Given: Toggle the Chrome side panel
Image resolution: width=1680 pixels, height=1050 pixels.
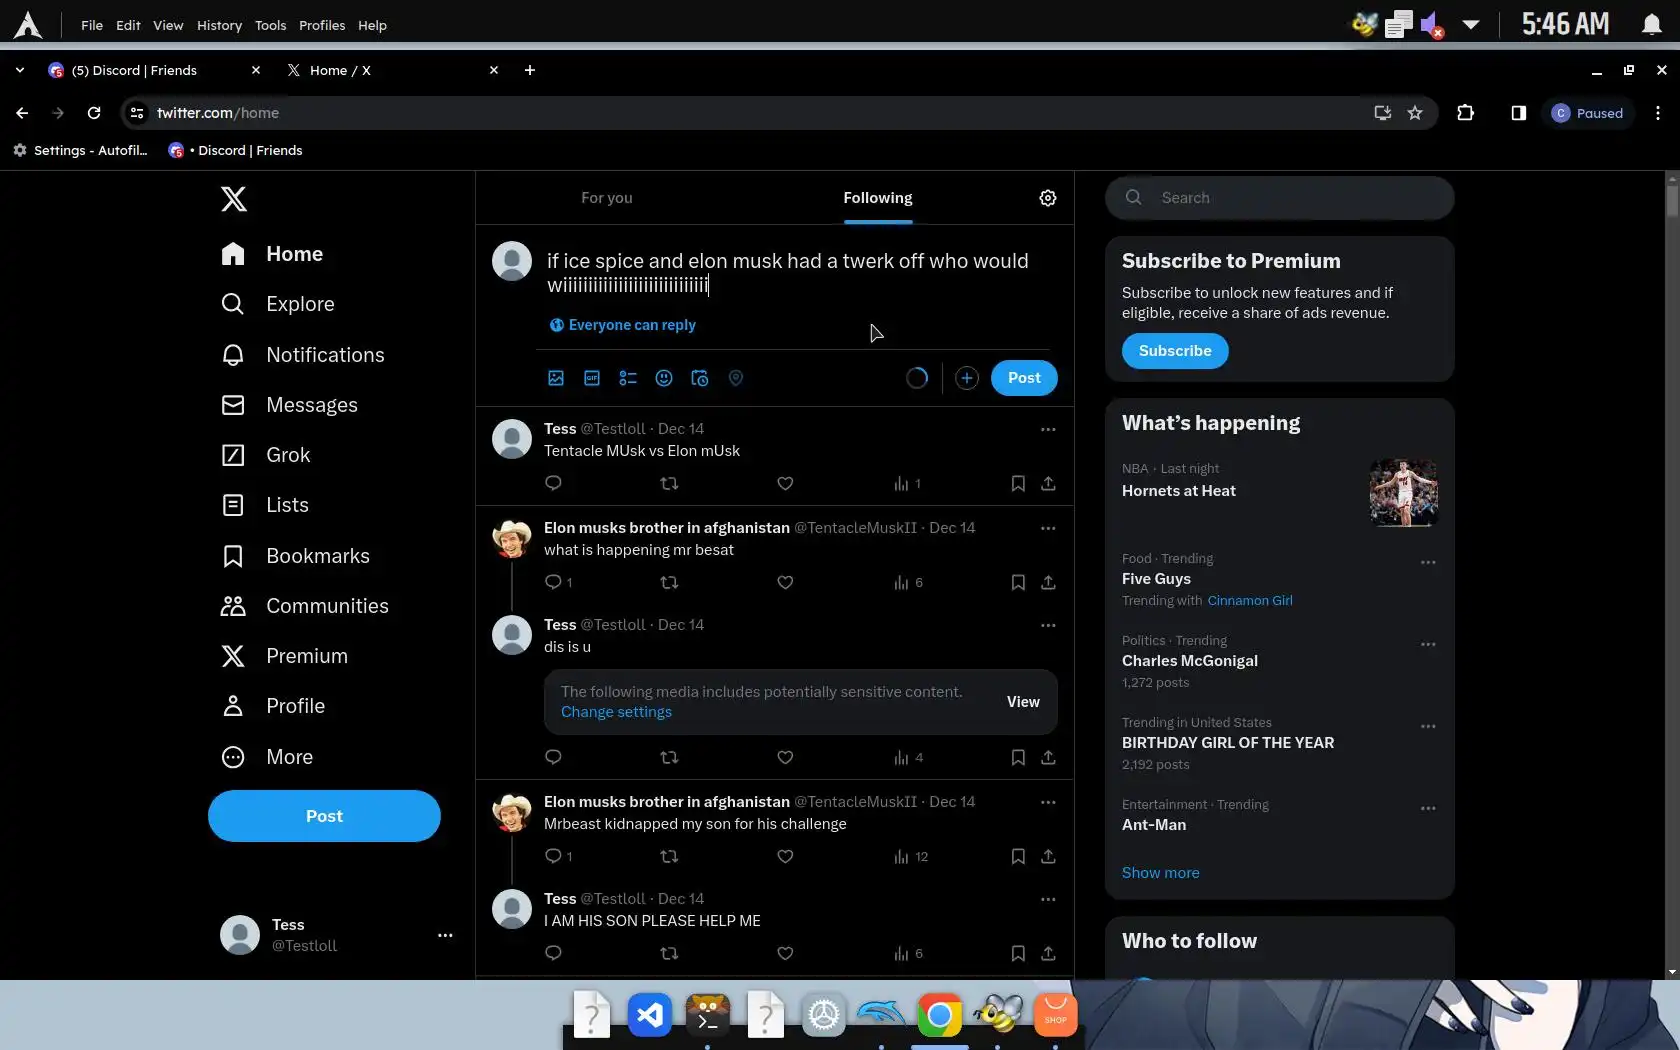Looking at the screenshot, I should point(1518,113).
